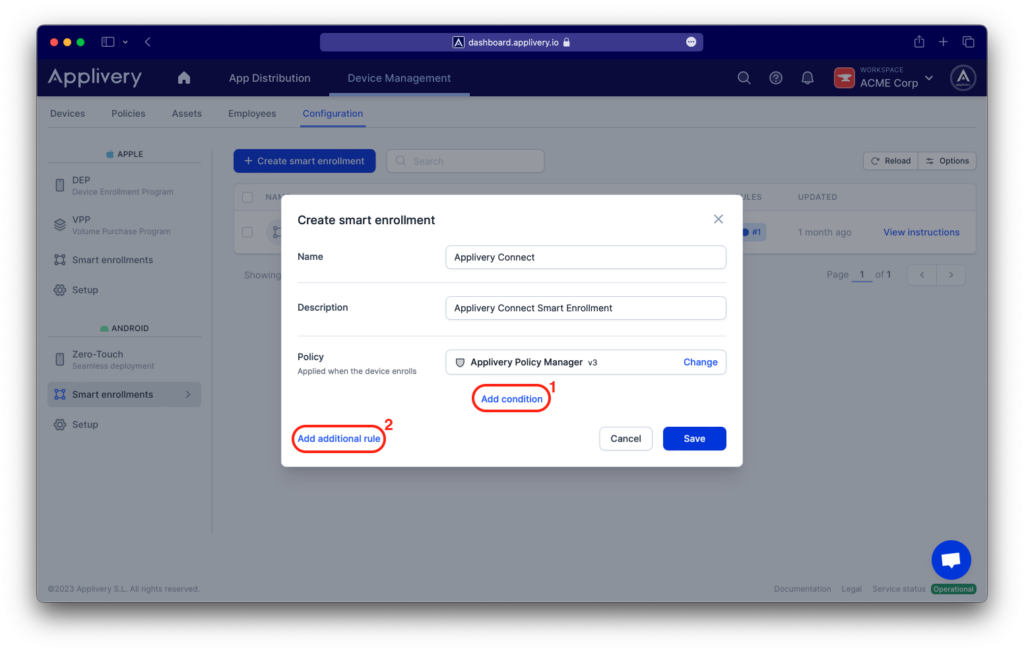Open the Device Management menu

(x=399, y=78)
